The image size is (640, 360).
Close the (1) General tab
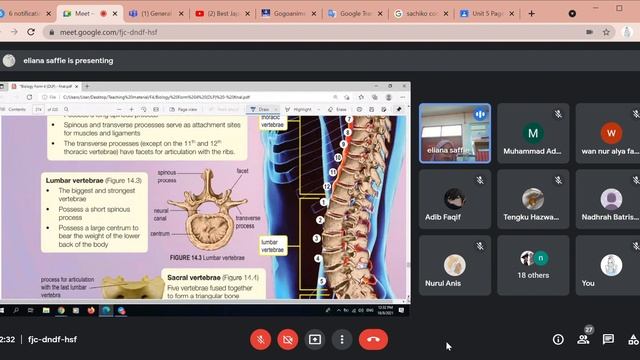point(181,13)
